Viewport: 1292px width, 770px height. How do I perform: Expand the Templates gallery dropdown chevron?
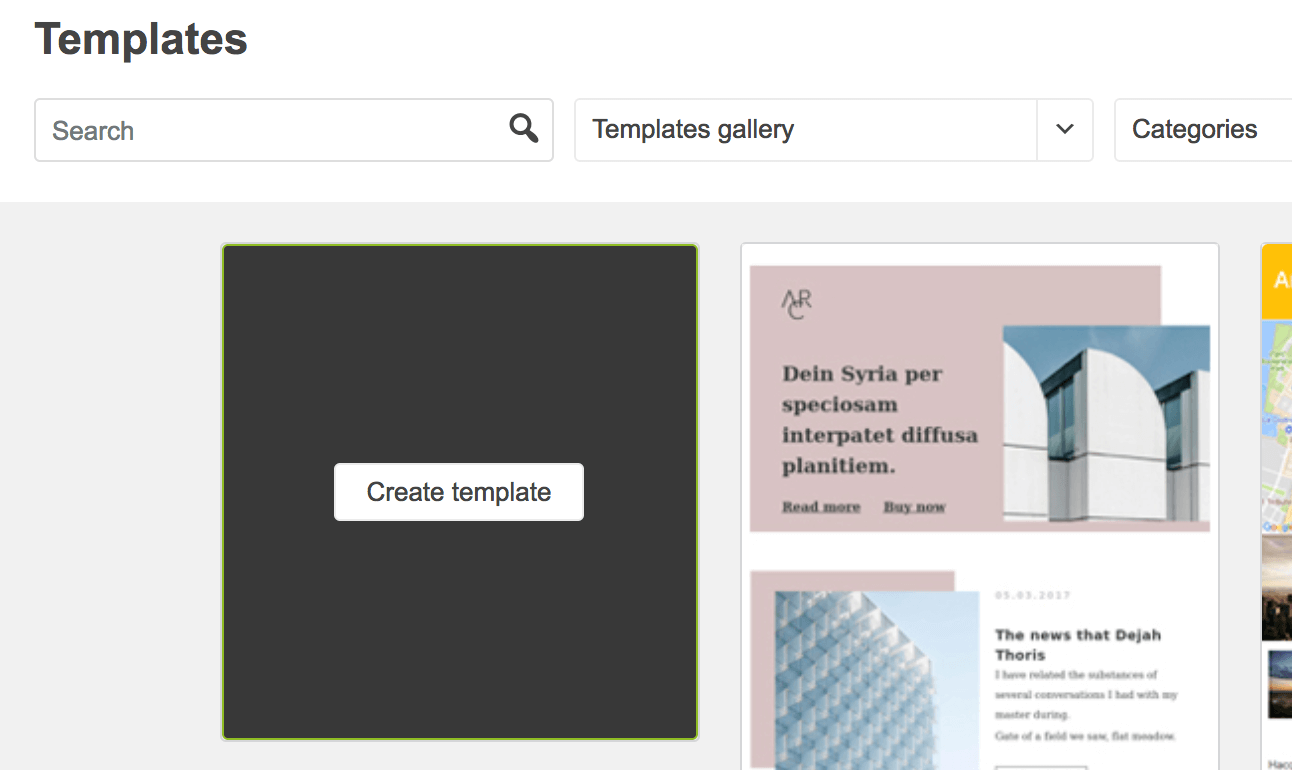point(1064,130)
